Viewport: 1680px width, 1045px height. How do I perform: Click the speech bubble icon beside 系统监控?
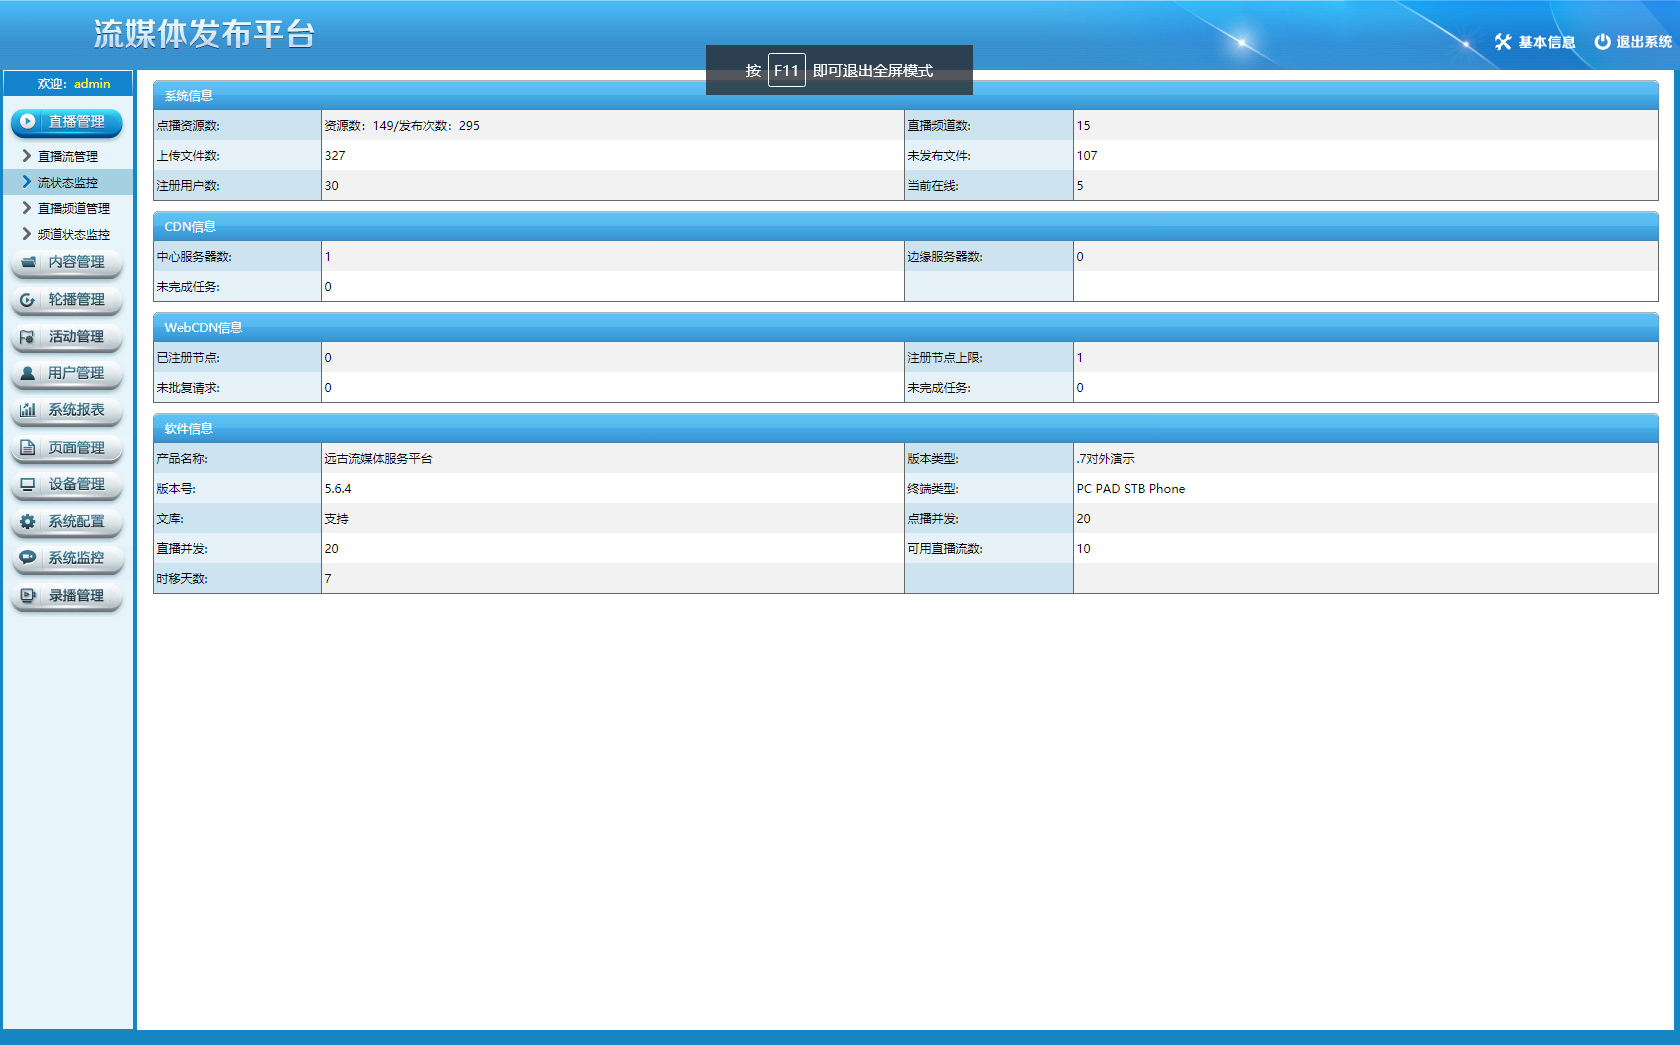point(28,558)
